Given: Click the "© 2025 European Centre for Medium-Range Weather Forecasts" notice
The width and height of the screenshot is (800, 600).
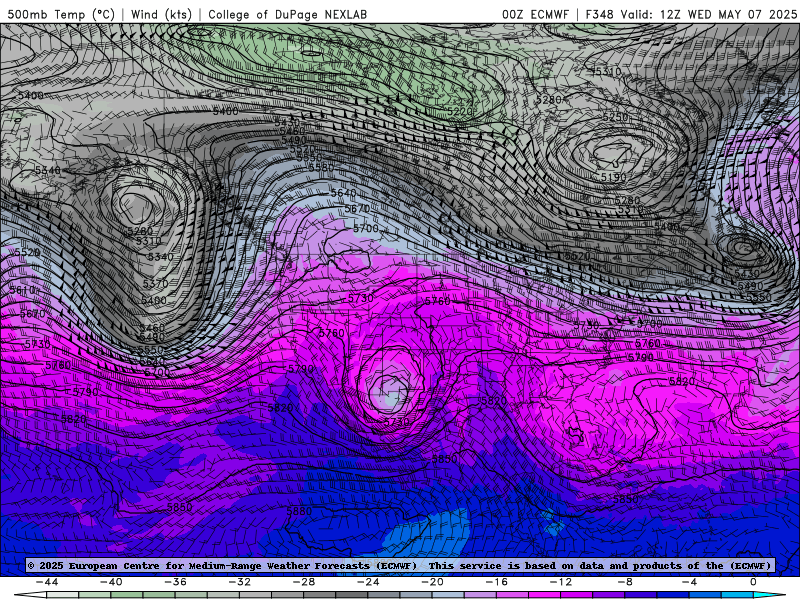Looking at the screenshot, I should pos(222,565).
